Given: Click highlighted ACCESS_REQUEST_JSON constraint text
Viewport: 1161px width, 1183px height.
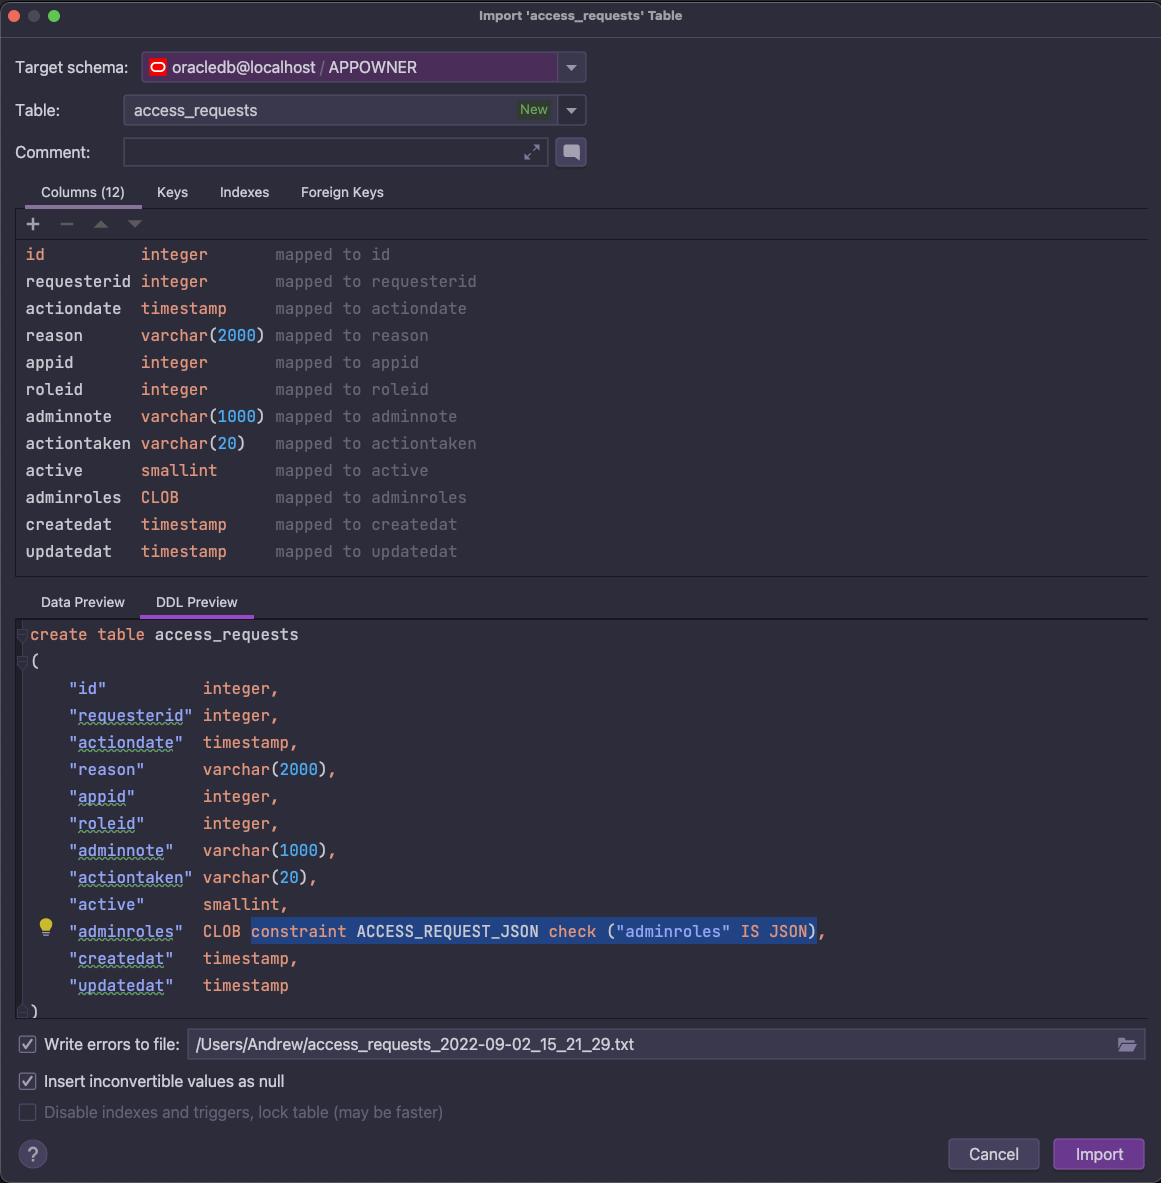Looking at the screenshot, I should (447, 932).
